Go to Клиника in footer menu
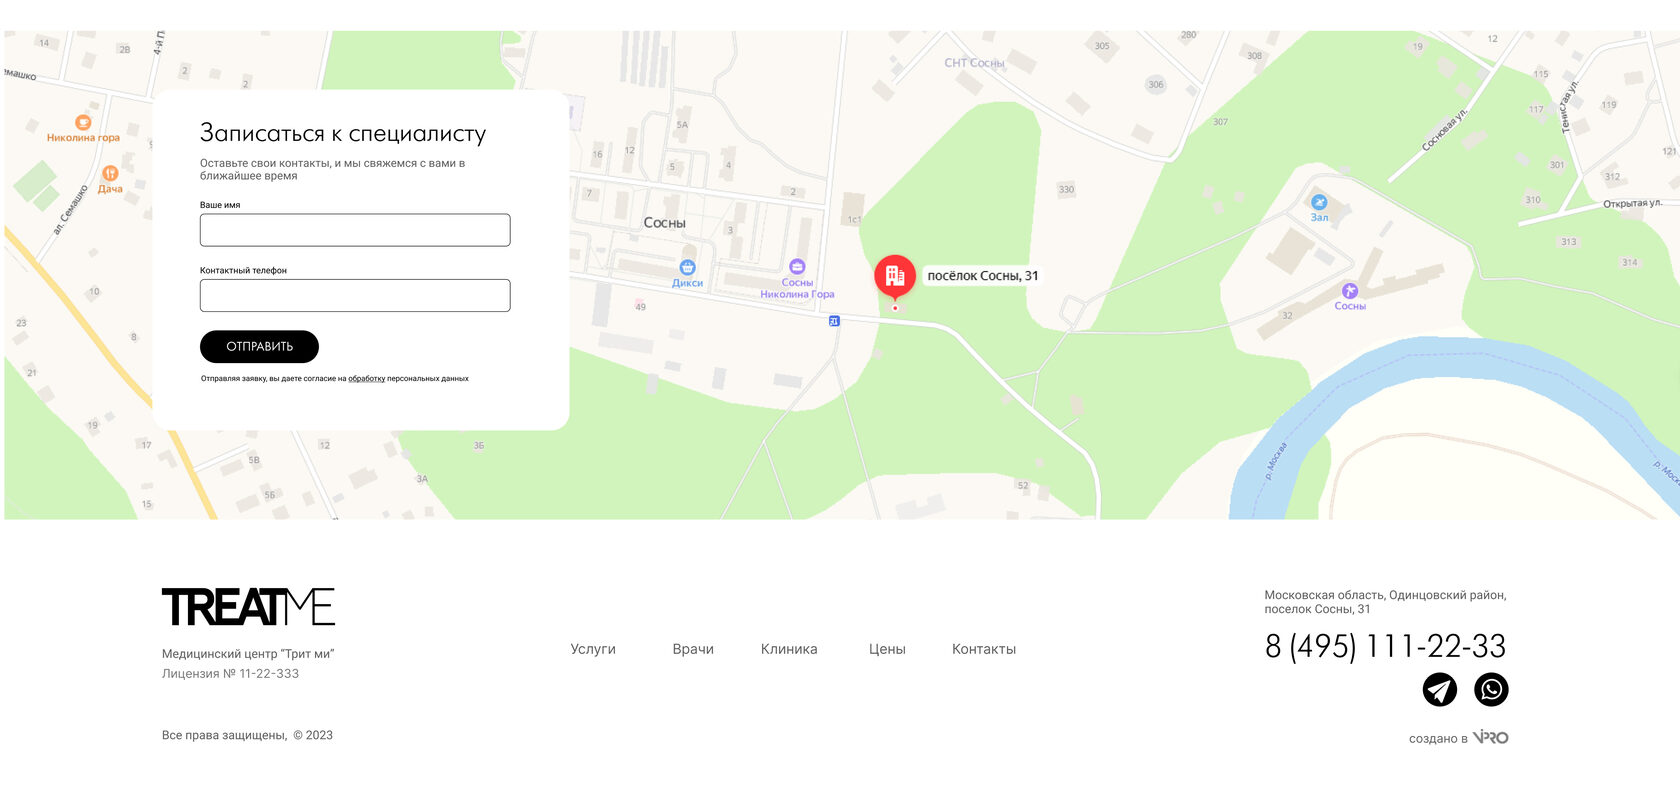1680x806 pixels. 789,649
